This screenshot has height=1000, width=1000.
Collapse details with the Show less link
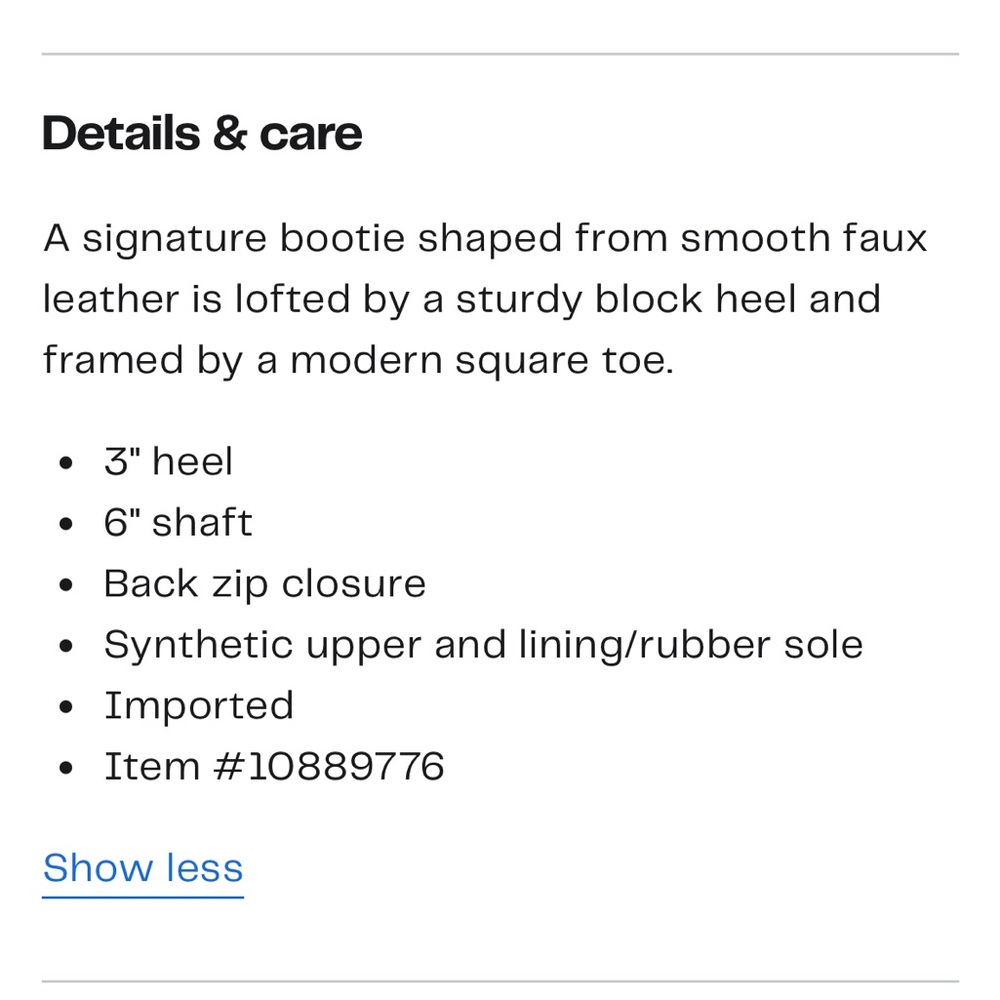pos(143,868)
